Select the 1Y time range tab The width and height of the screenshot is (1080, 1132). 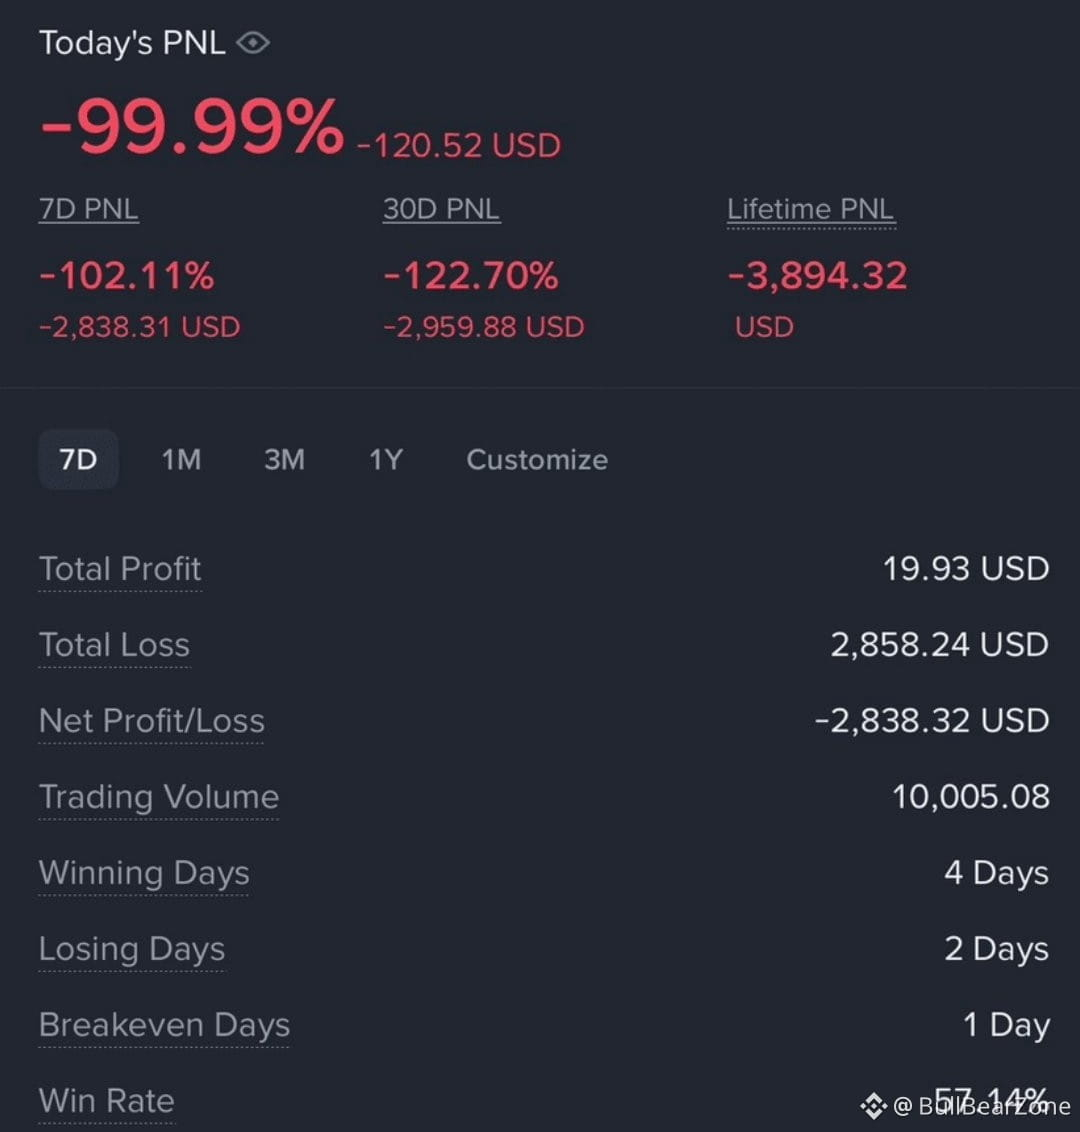(386, 459)
